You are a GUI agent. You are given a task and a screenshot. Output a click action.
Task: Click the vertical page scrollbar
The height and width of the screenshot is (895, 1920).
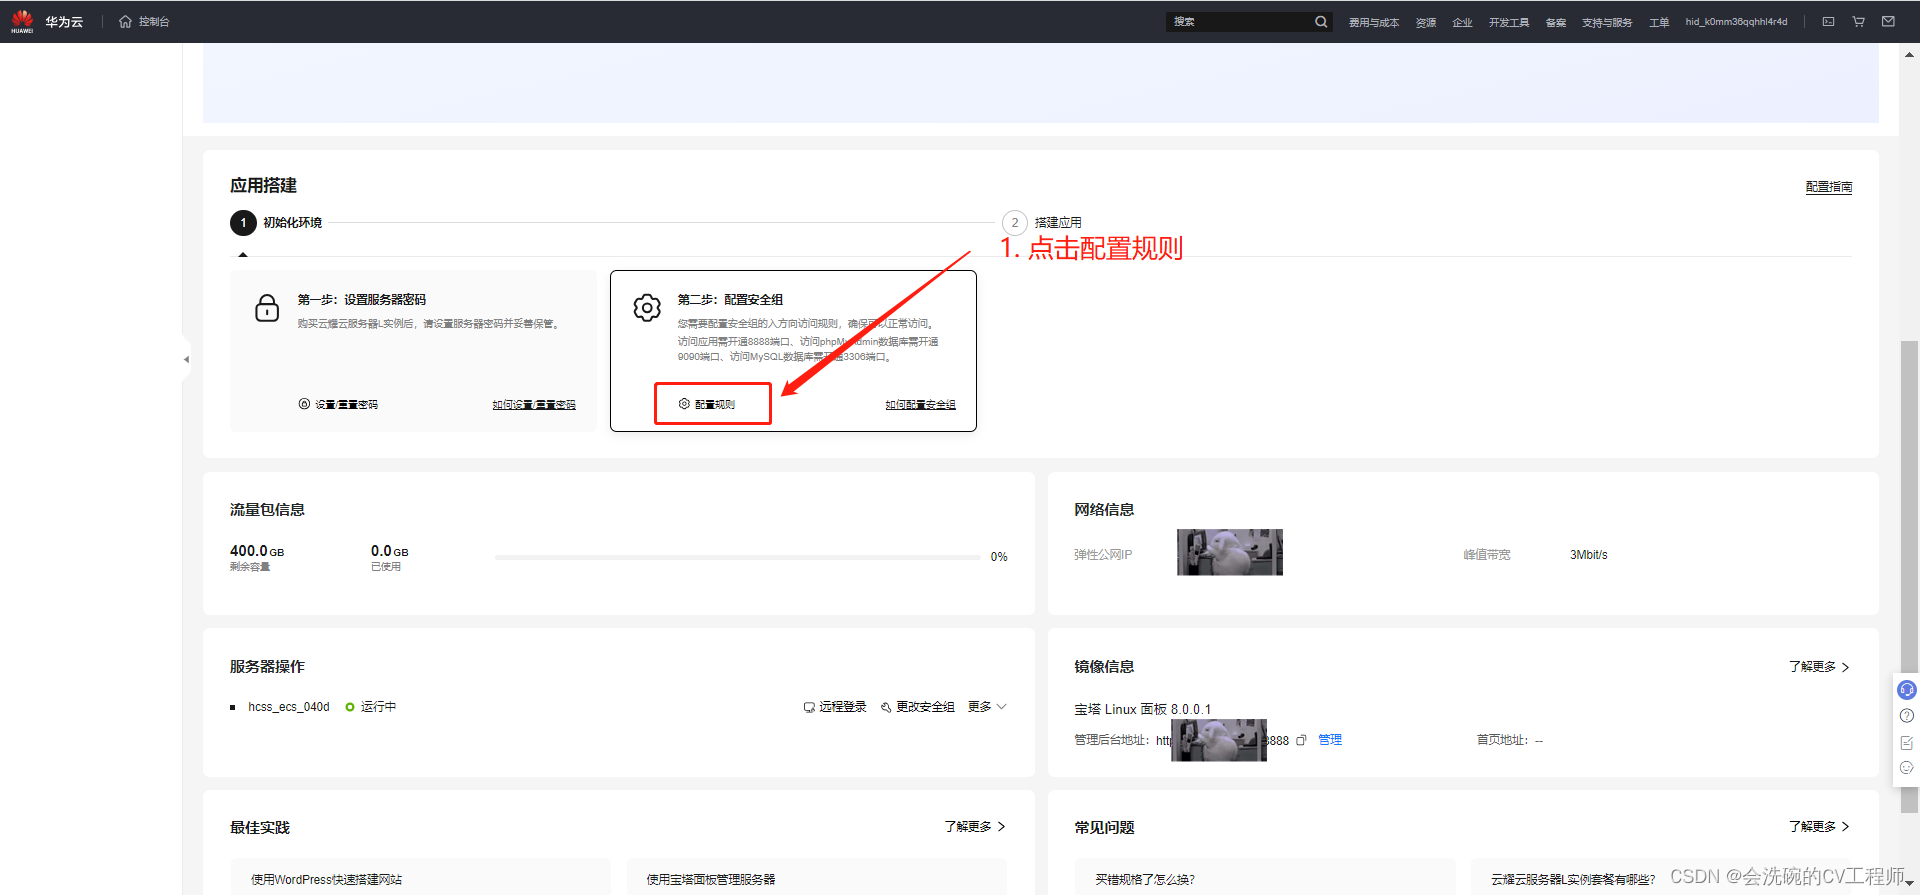pos(1909,500)
